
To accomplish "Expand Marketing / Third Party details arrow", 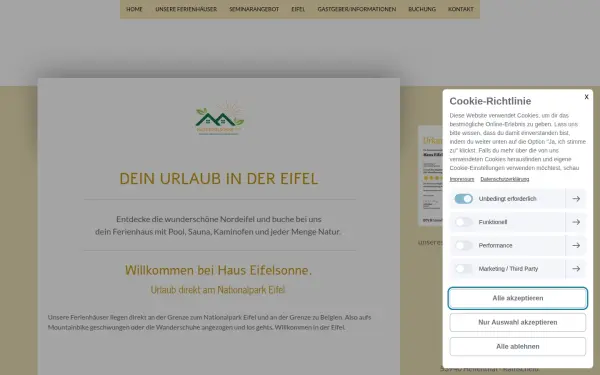I will tap(576, 269).
